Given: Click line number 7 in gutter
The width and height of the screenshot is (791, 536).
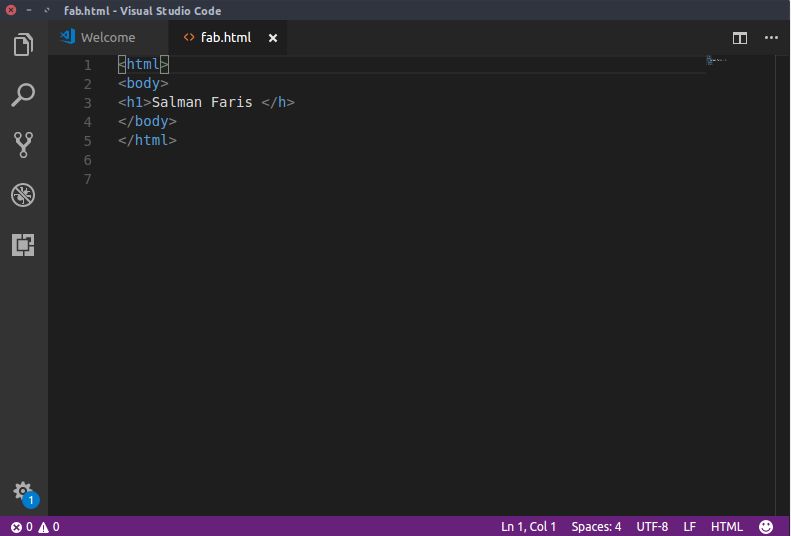Looking at the screenshot, I should [x=88, y=179].
